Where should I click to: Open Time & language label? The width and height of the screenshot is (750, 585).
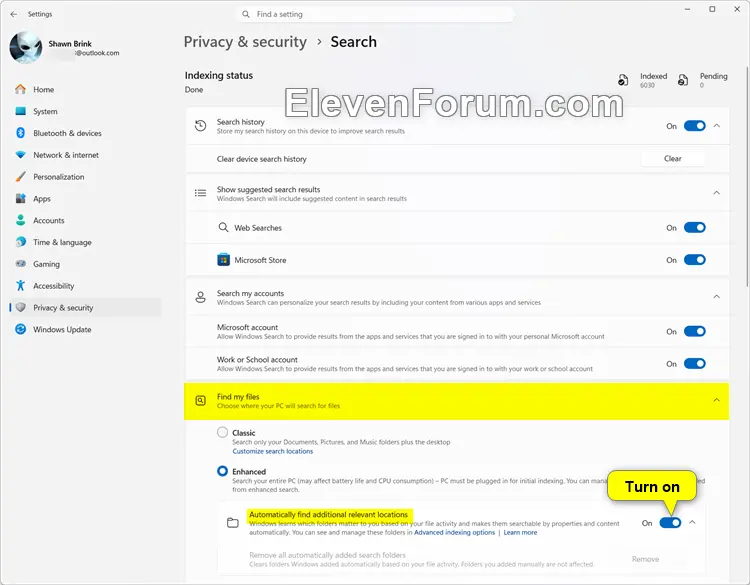(62, 243)
